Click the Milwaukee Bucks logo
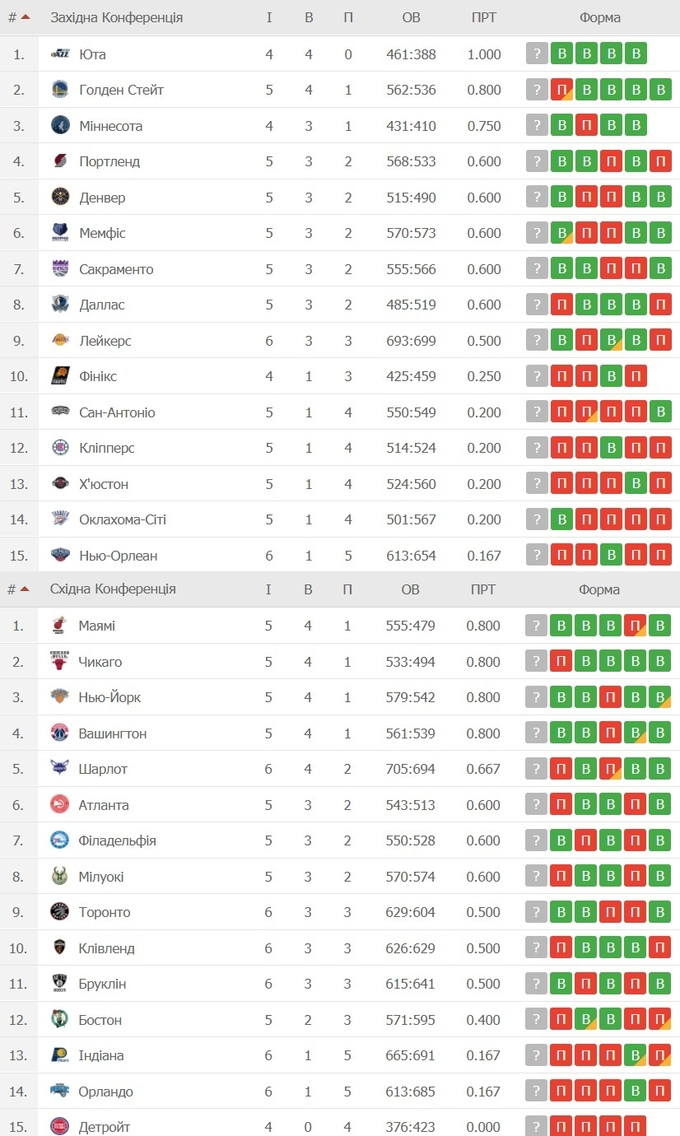 click(x=60, y=877)
